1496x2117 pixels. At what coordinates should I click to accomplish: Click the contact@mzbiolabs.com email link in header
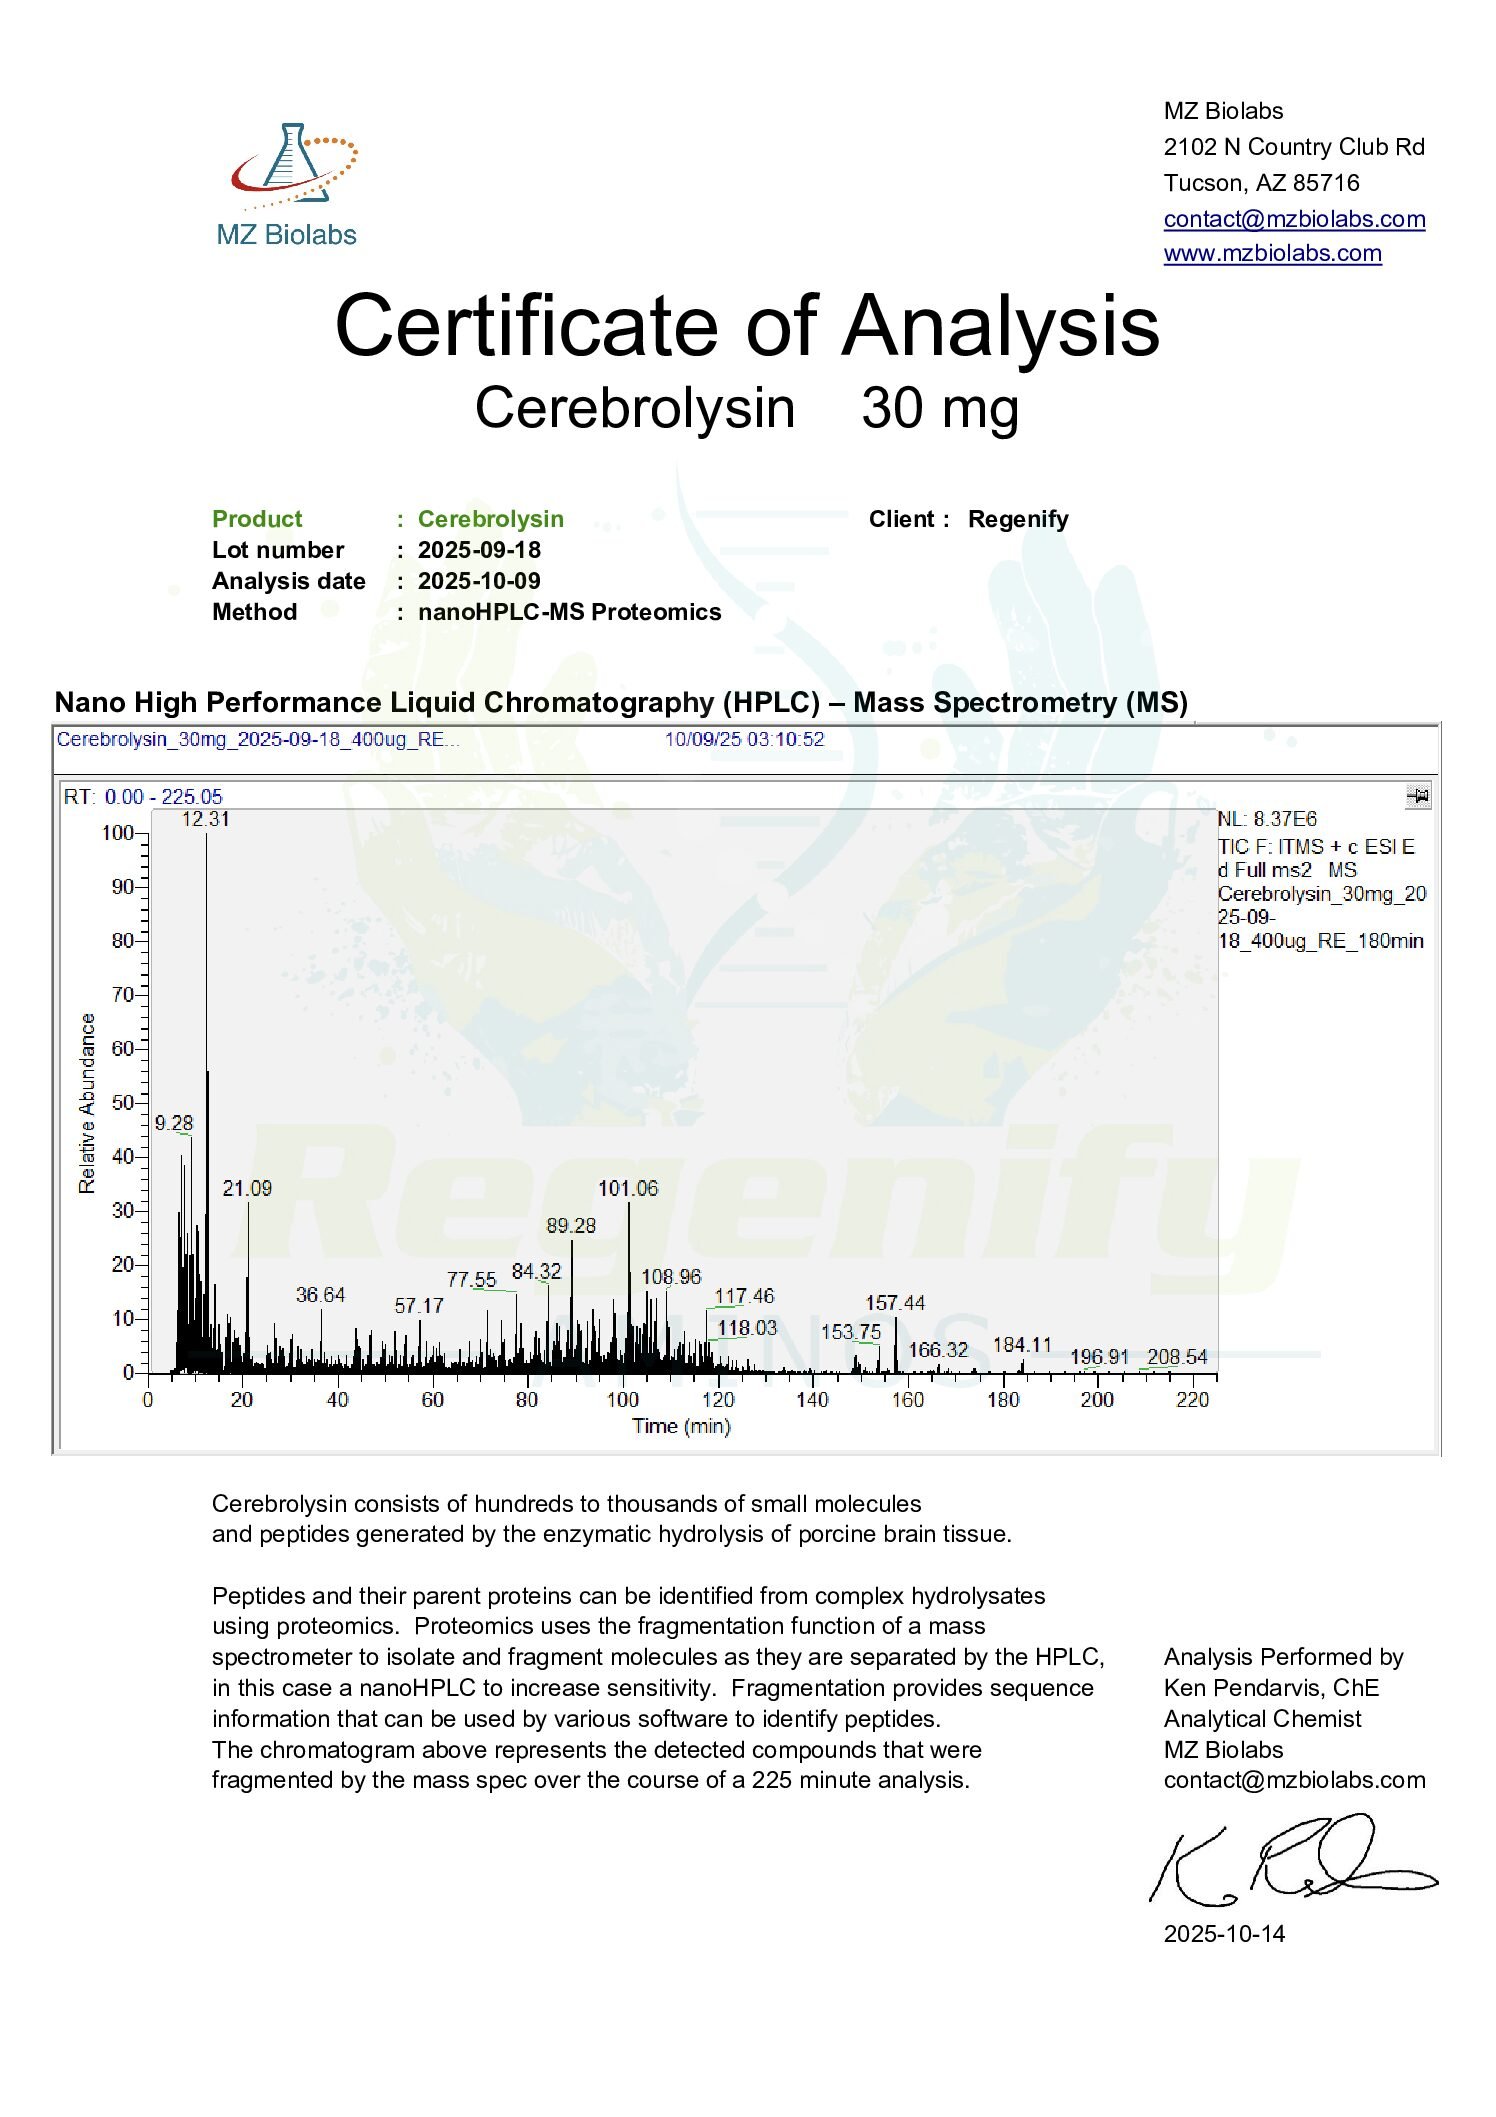click(1294, 219)
